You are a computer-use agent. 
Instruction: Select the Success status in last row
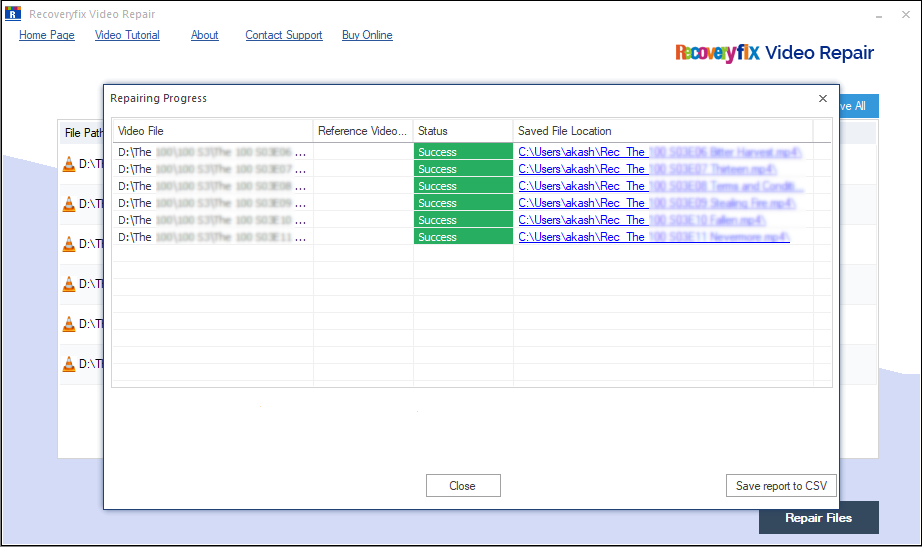pos(463,237)
